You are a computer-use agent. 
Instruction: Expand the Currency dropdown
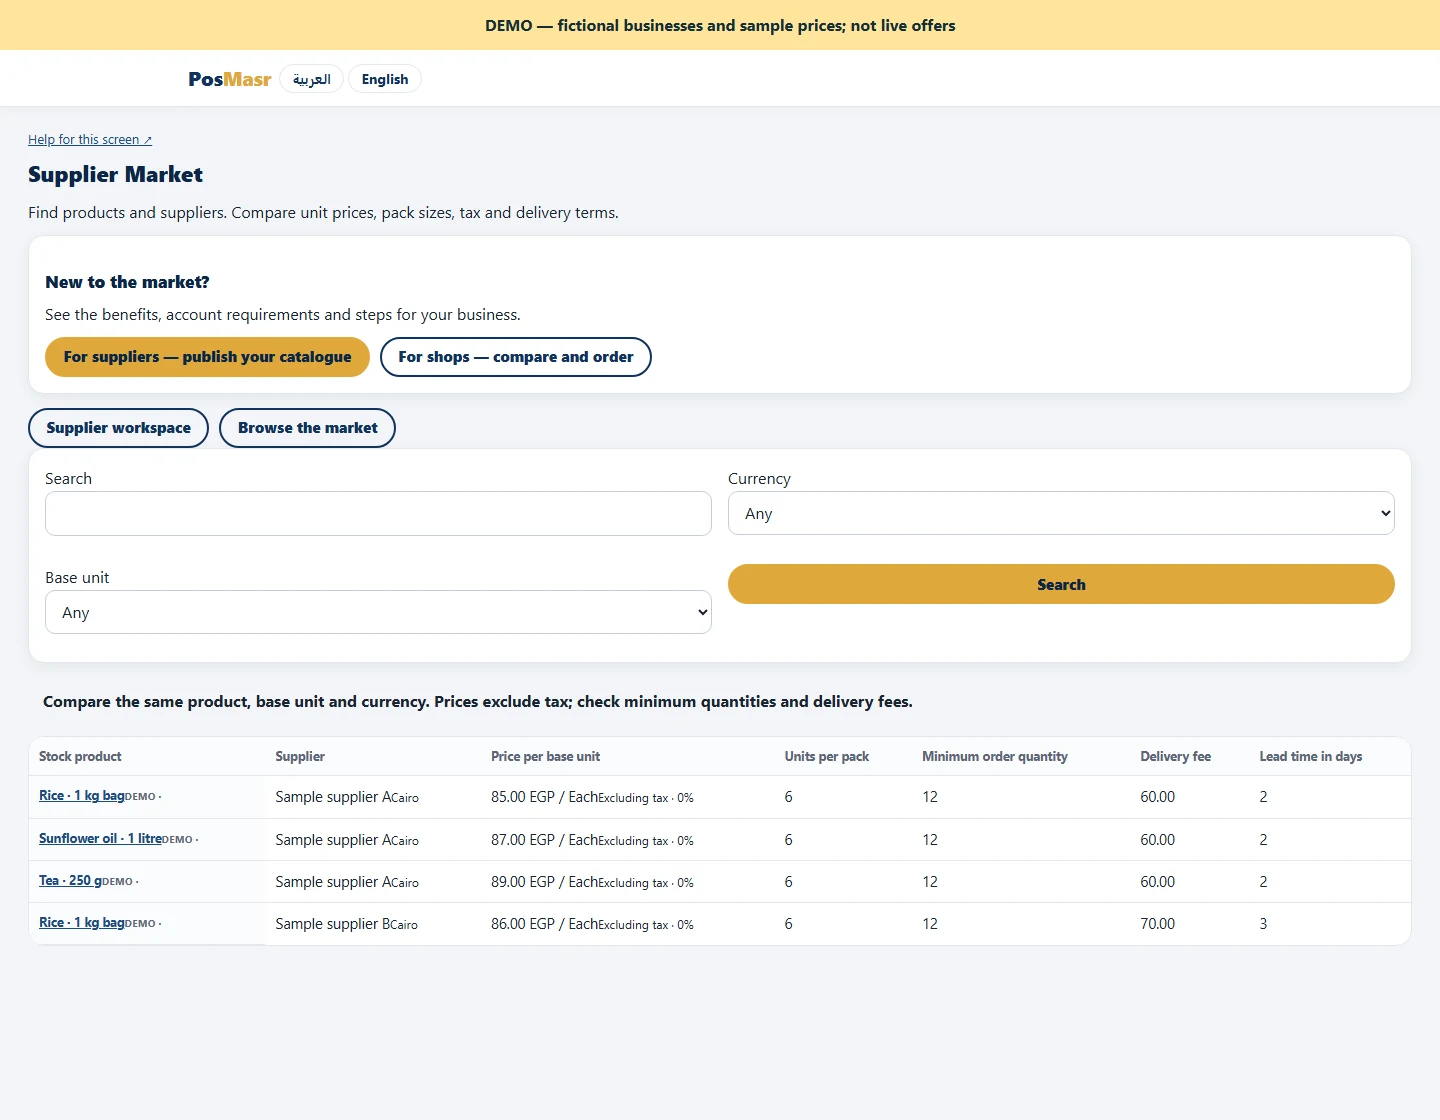1061,513
